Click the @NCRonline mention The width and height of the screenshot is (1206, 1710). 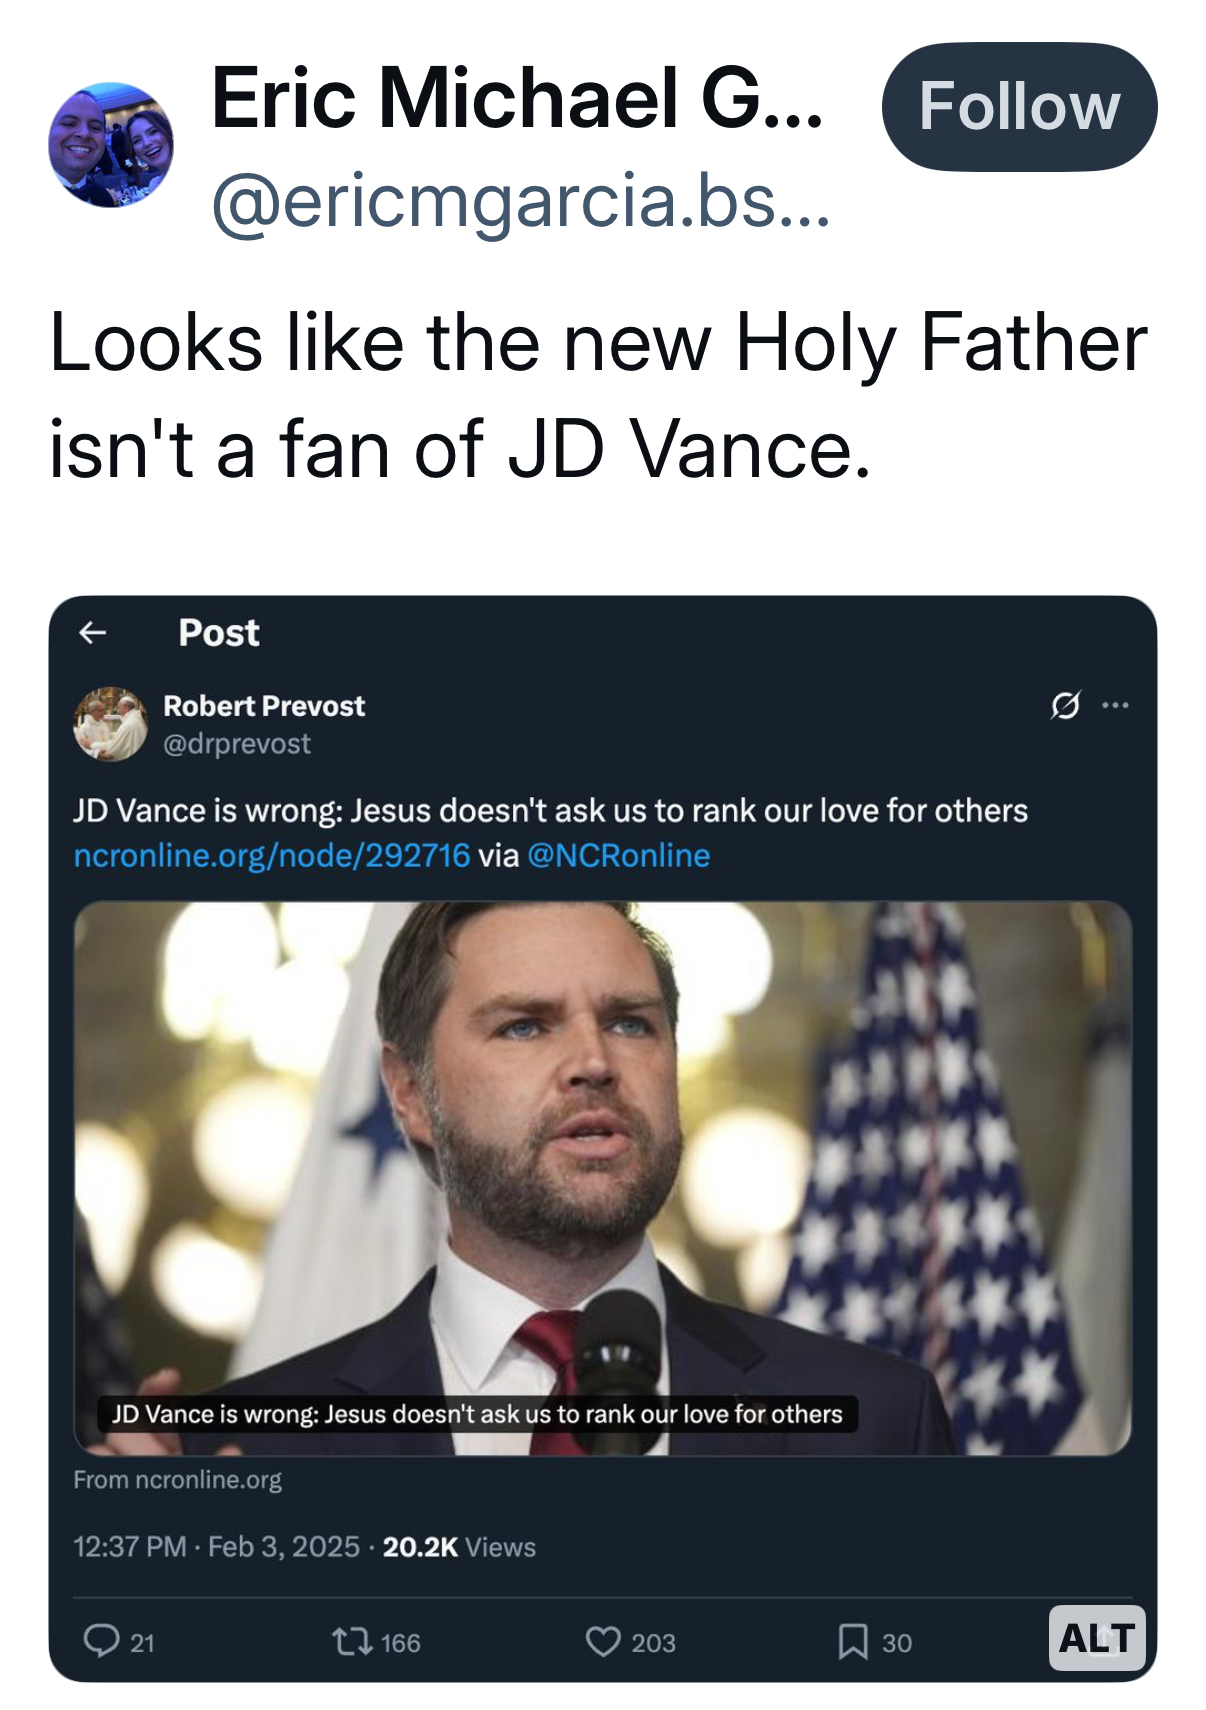click(x=618, y=855)
